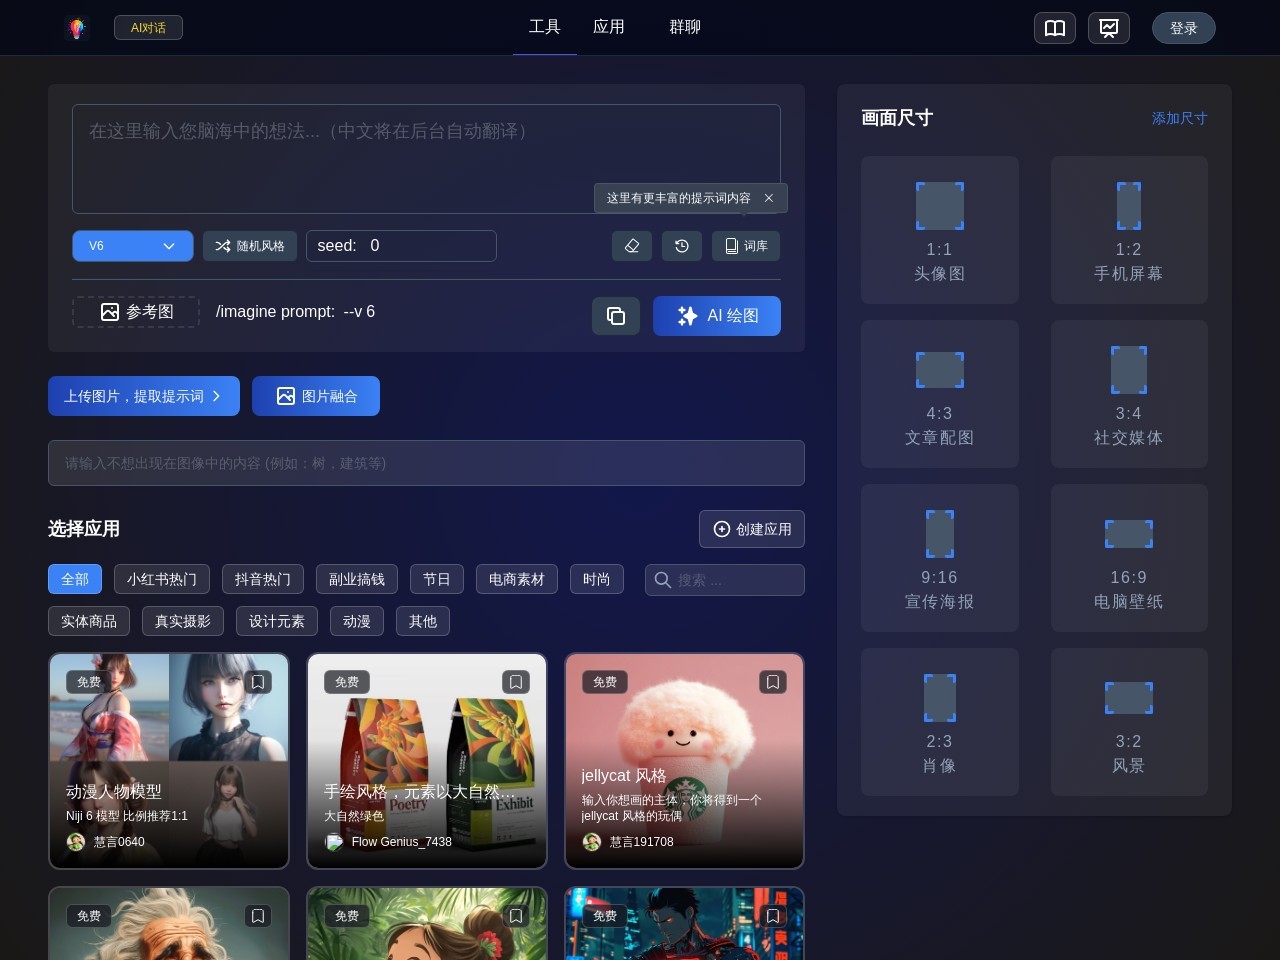Open the book guide icon in header
The width and height of the screenshot is (1280, 960).
coord(1055,28)
